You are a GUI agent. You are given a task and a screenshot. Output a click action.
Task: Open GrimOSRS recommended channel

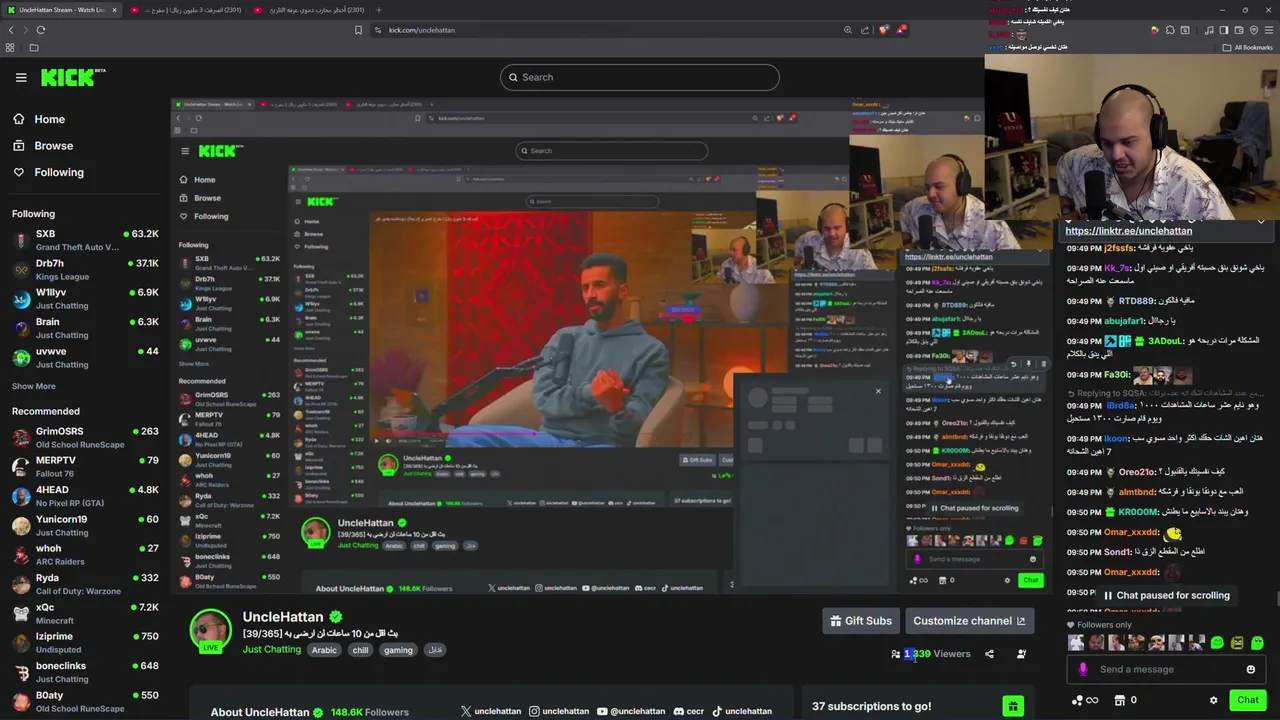click(x=85, y=438)
